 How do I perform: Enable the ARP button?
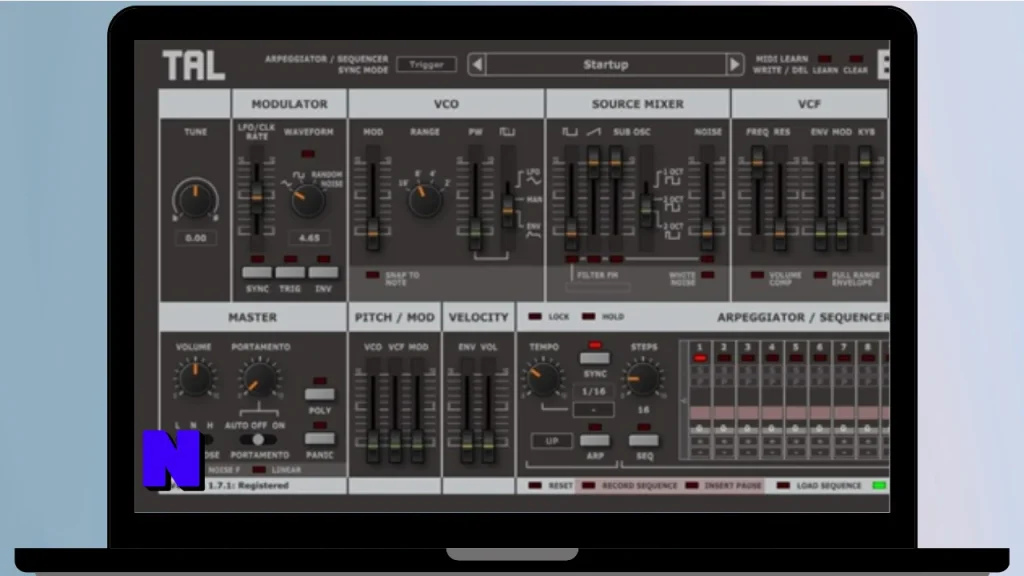[x=594, y=441]
